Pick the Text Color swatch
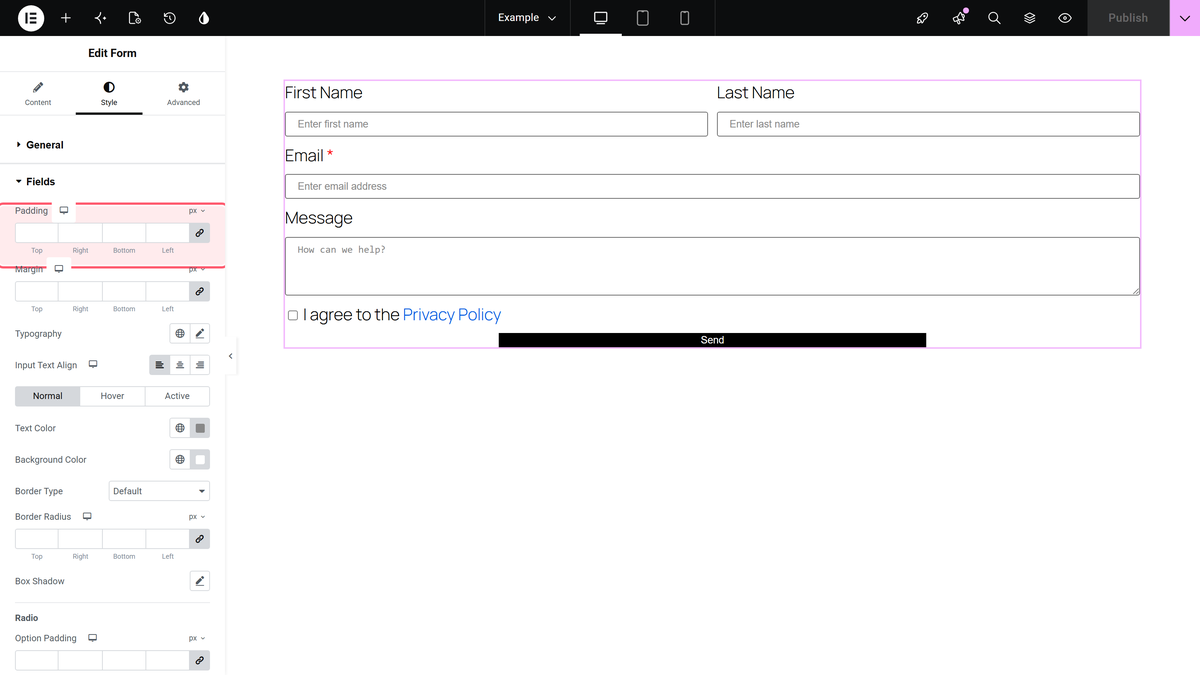Viewport: 1200px width, 675px height. (x=200, y=428)
